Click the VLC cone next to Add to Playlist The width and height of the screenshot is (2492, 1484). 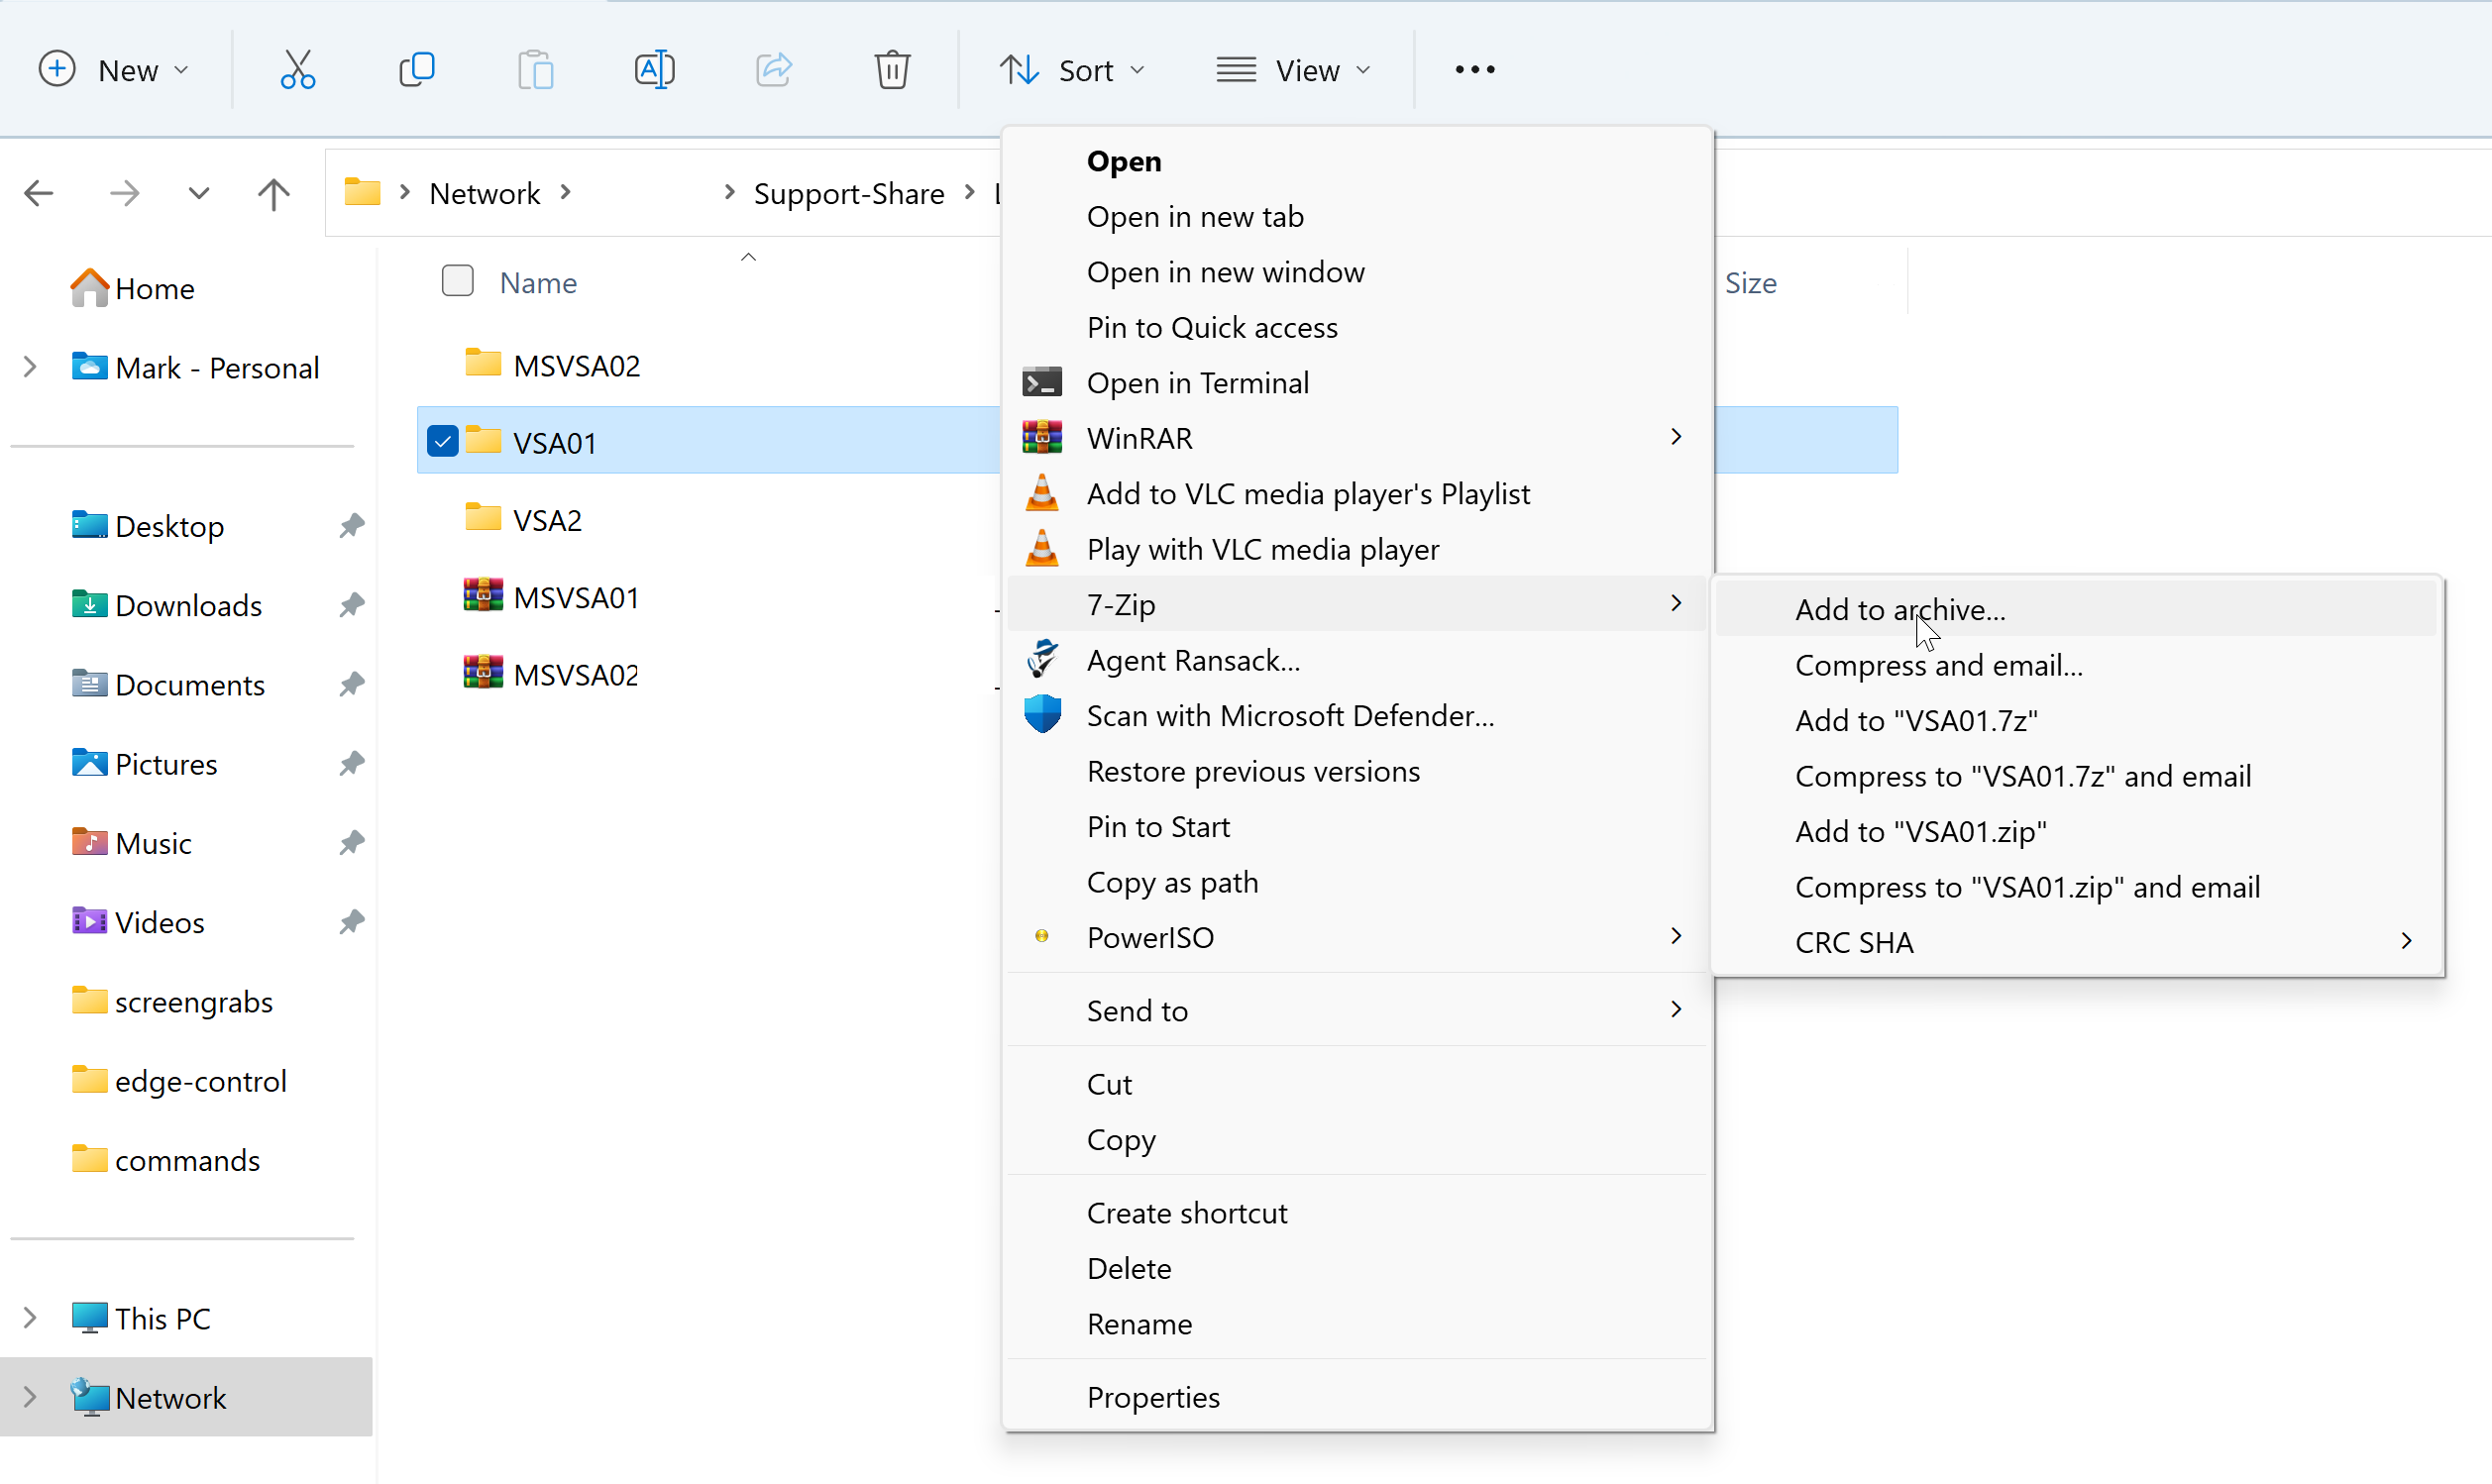point(1041,494)
